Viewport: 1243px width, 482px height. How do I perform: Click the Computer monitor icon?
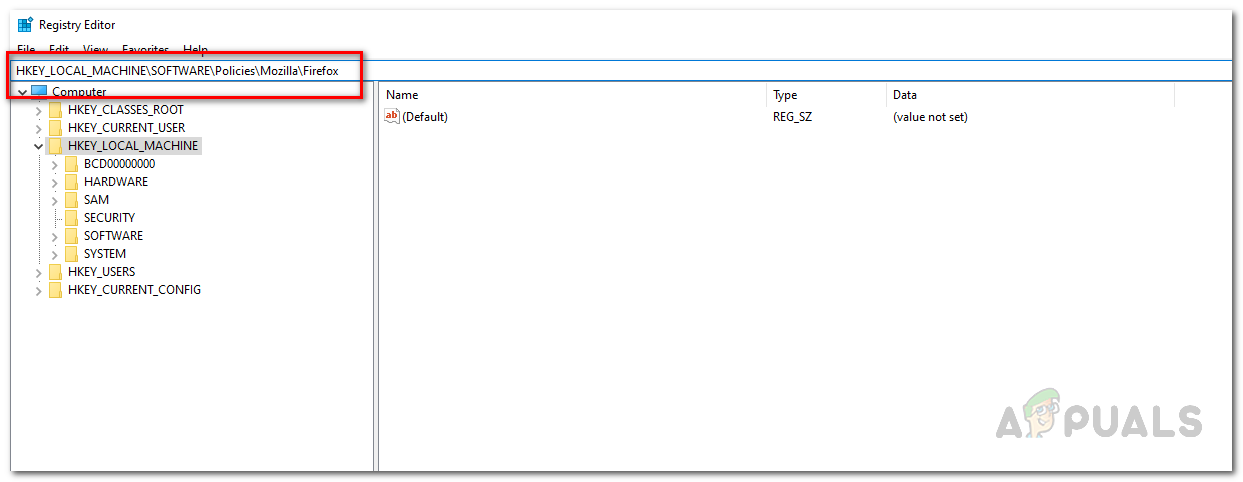tap(39, 92)
